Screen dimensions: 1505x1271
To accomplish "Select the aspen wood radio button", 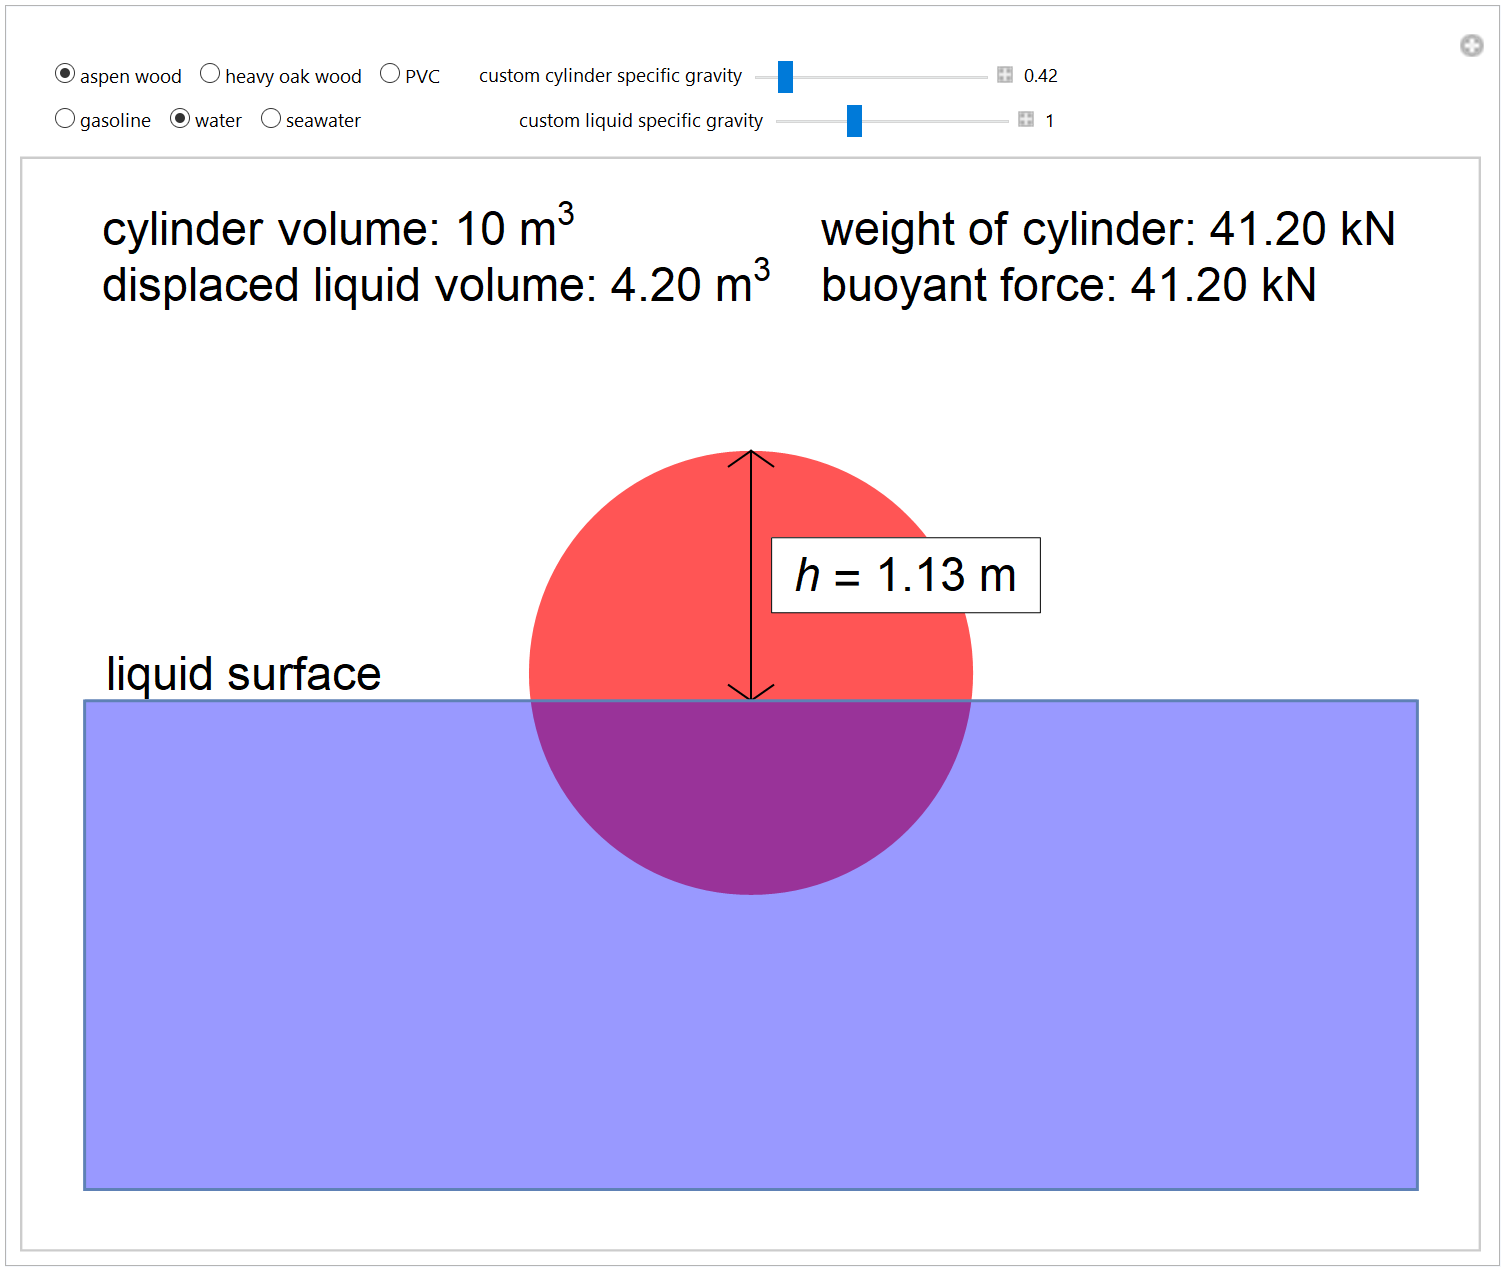I will pyautogui.click(x=65, y=74).
